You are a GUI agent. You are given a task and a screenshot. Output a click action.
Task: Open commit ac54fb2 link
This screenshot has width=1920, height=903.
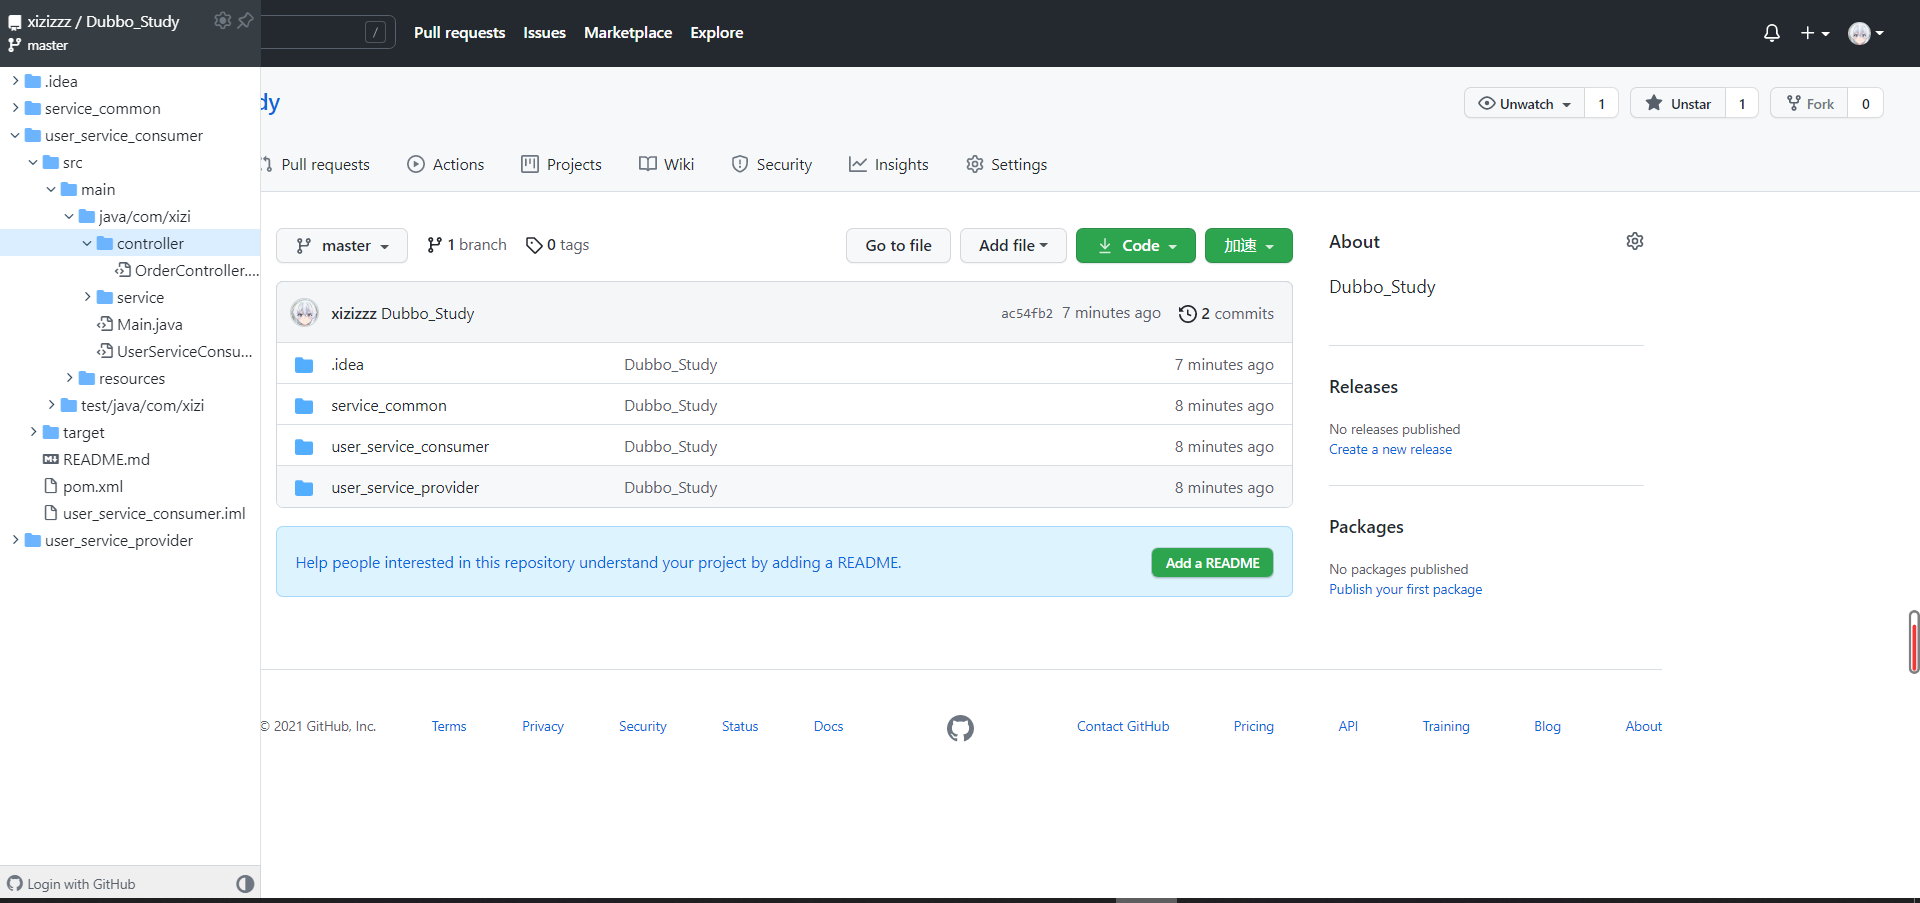coord(1027,313)
